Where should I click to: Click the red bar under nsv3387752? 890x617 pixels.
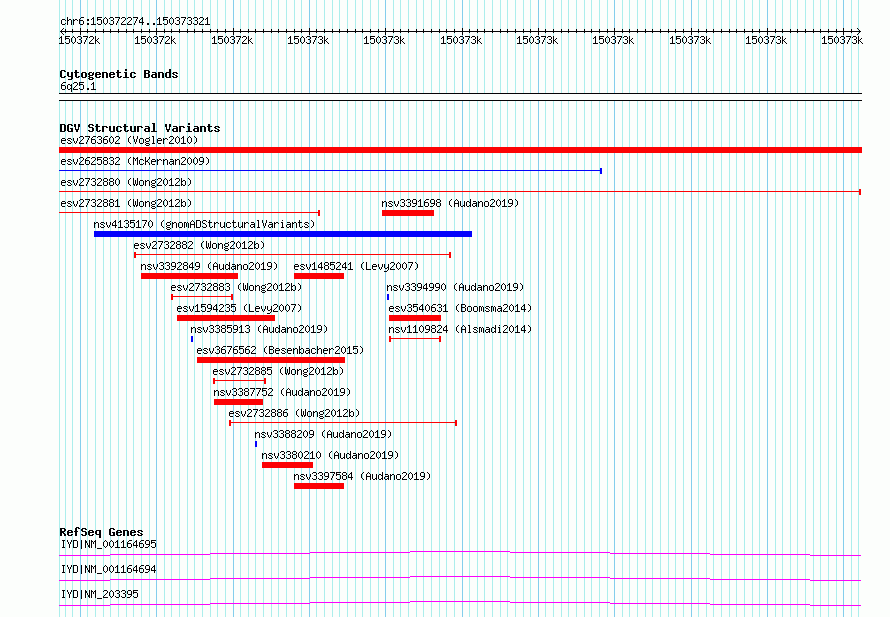238,402
